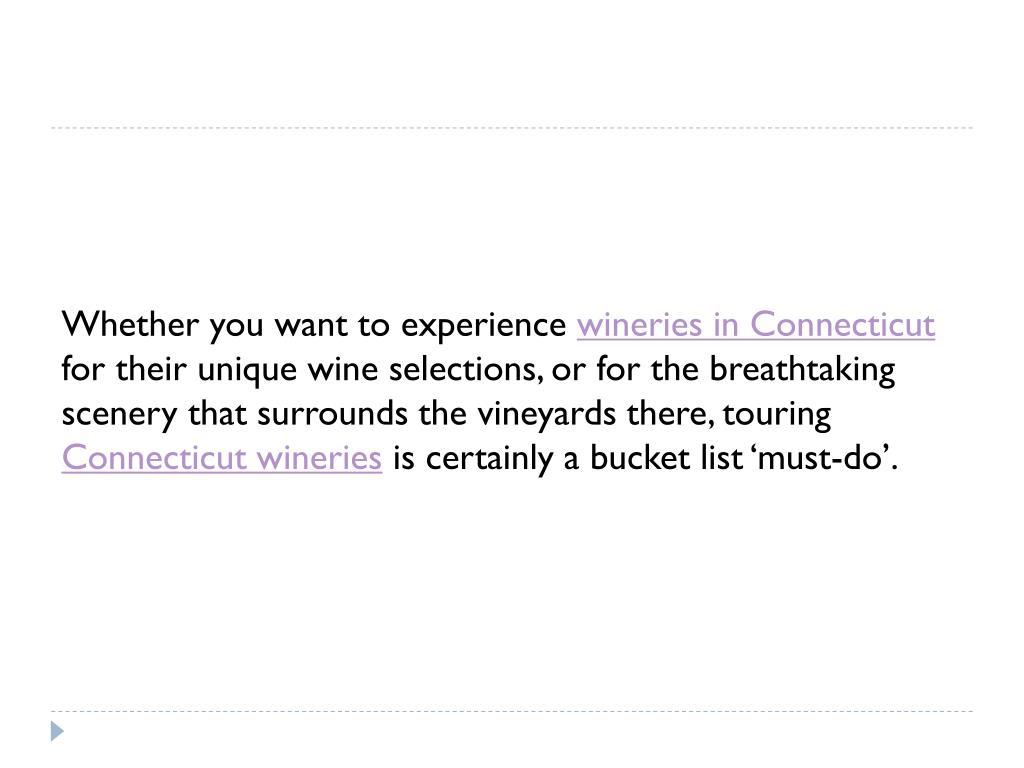Click the word 'surrounds' in the paragraph
This screenshot has height=768, width=1024.
coord(332,414)
